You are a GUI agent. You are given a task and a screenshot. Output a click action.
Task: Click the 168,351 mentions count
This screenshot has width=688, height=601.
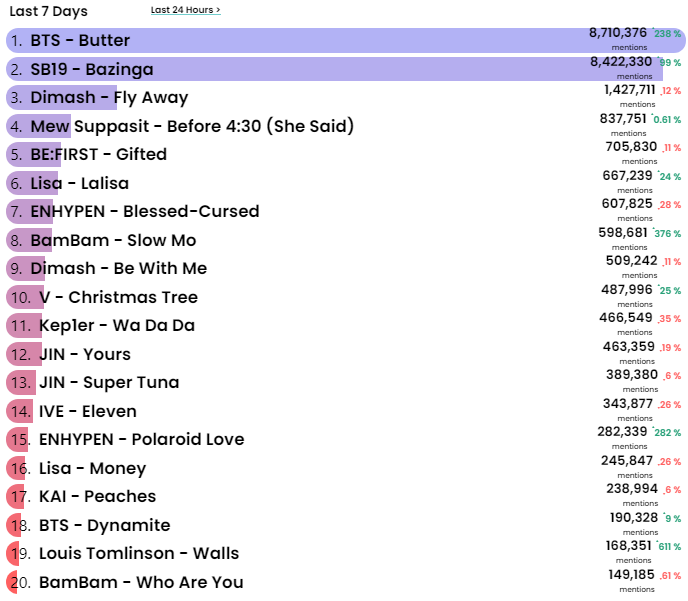[x=628, y=546]
